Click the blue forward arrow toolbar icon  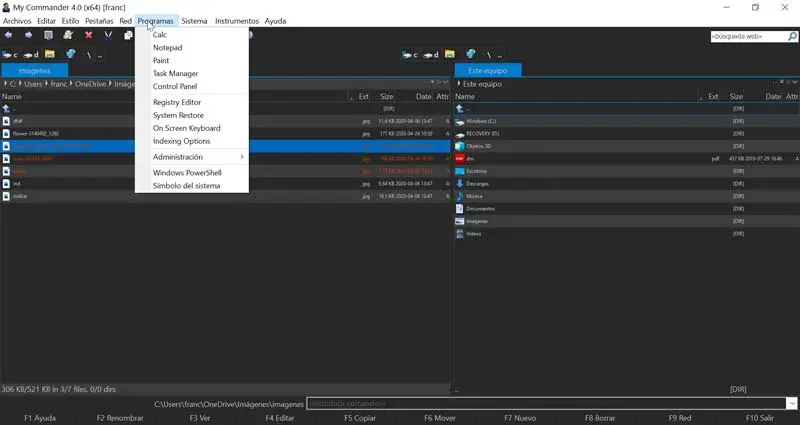point(29,35)
